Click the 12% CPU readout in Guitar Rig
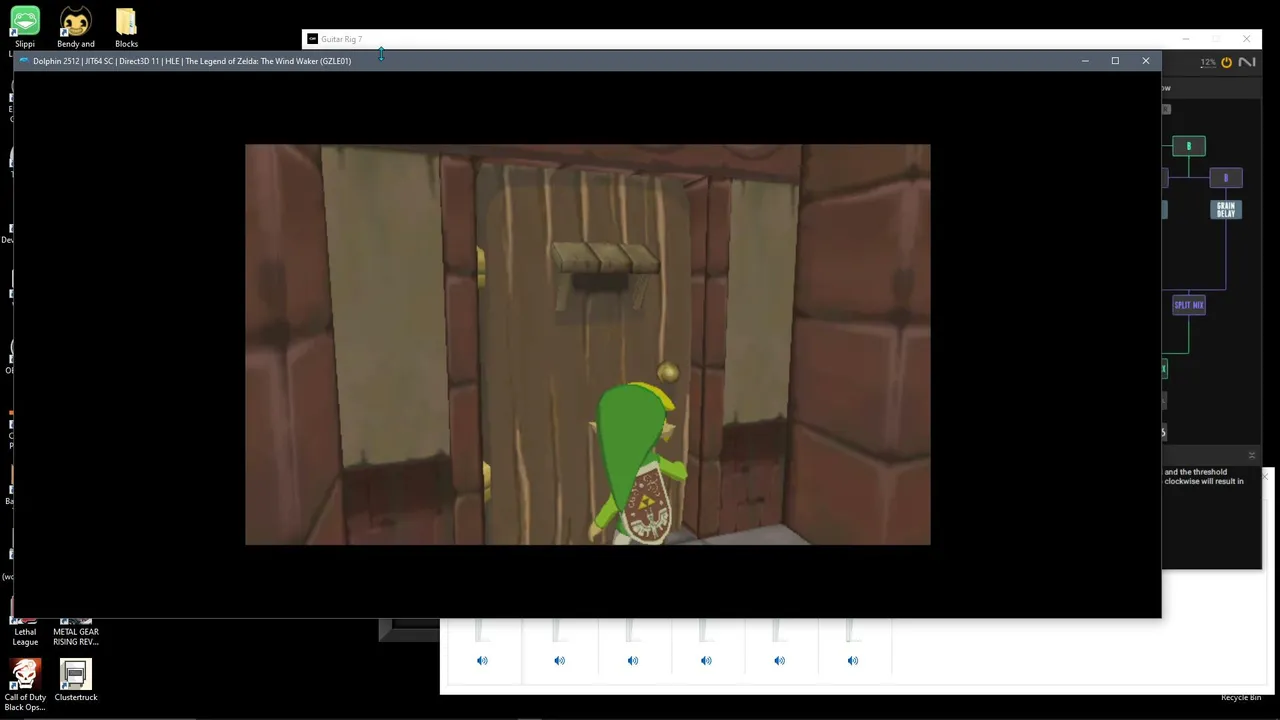 1208,62
